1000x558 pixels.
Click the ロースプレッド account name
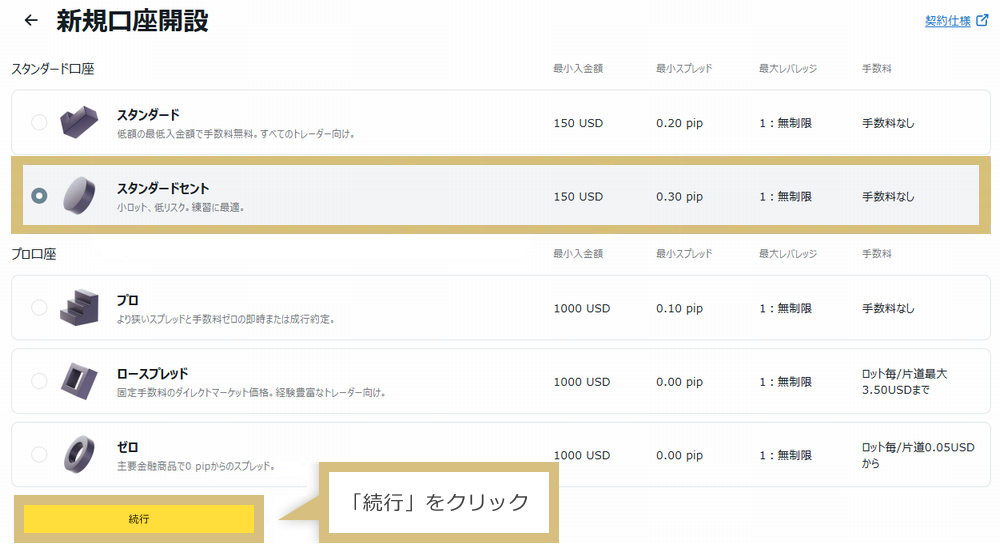(x=152, y=374)
